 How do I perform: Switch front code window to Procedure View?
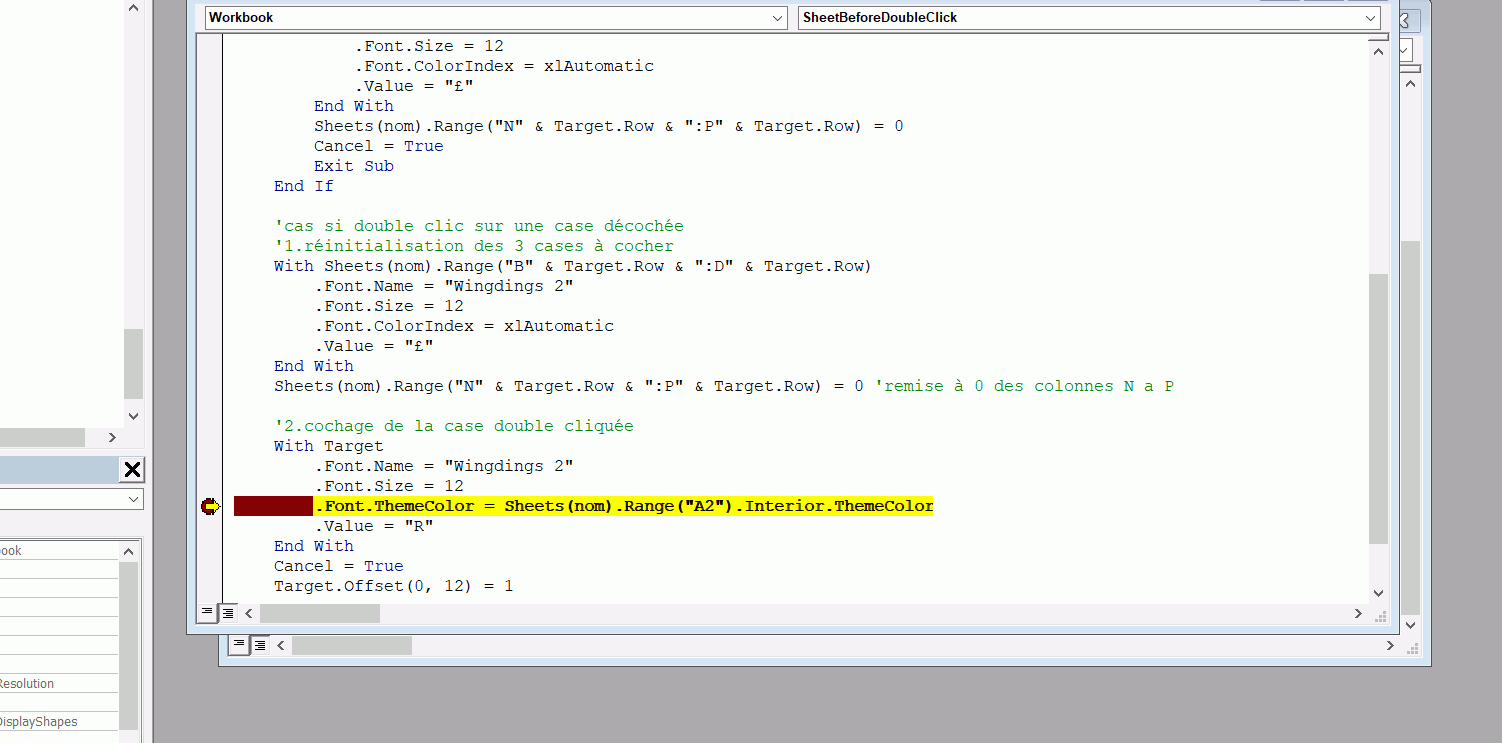207,613
